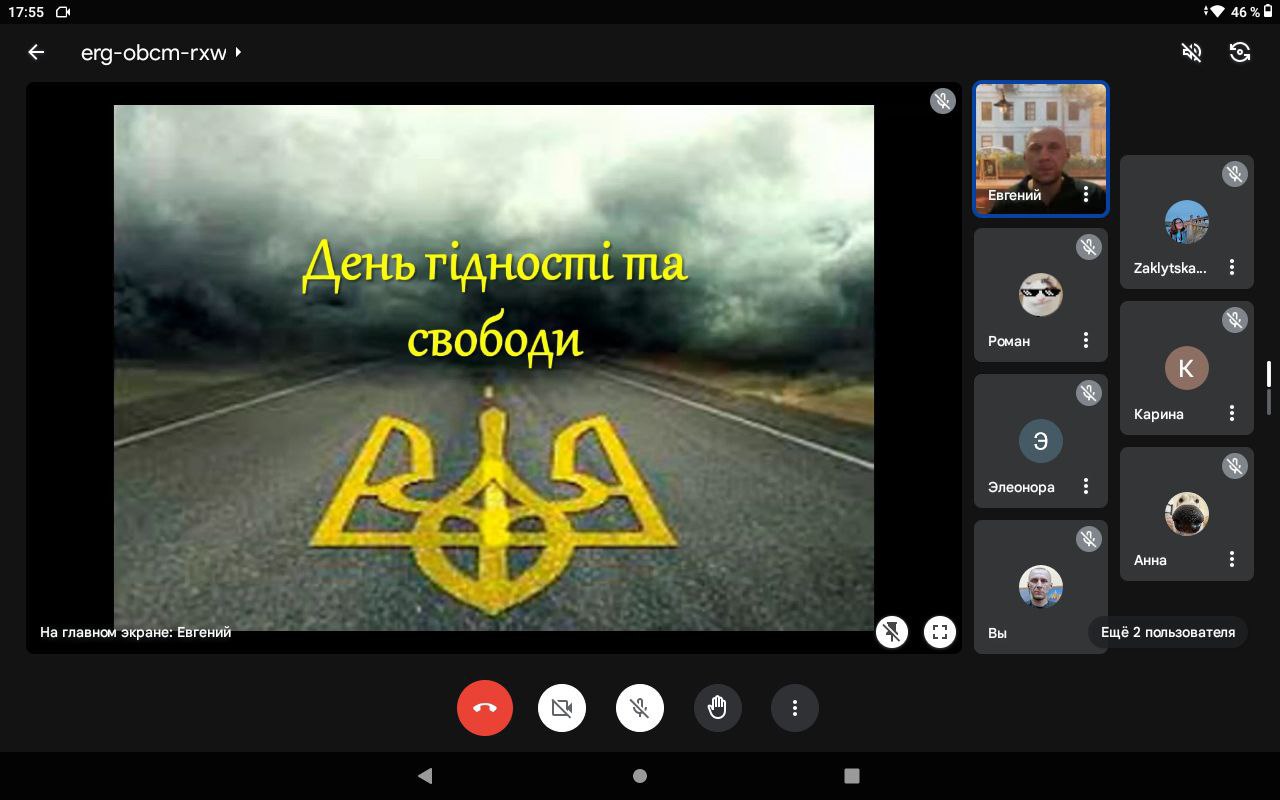Select Евгений's video thumbnail
Image resolution: width=1280 pixels, height=800 pixels.
[x=1040, y=140]
